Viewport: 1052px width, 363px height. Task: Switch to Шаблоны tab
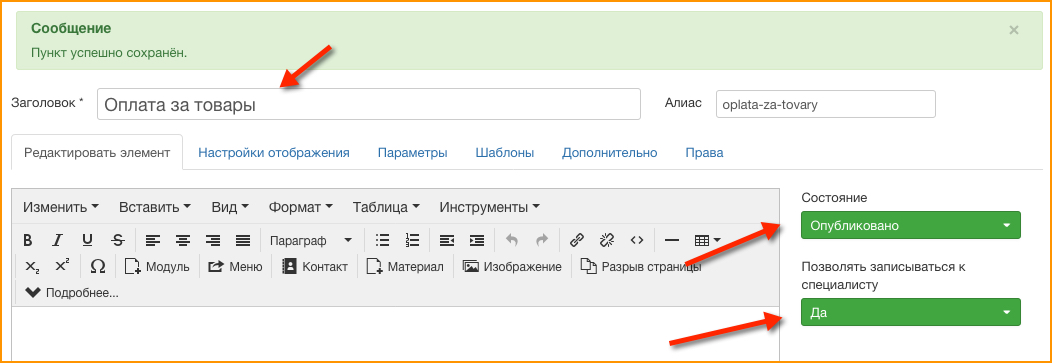coord(505,152)
